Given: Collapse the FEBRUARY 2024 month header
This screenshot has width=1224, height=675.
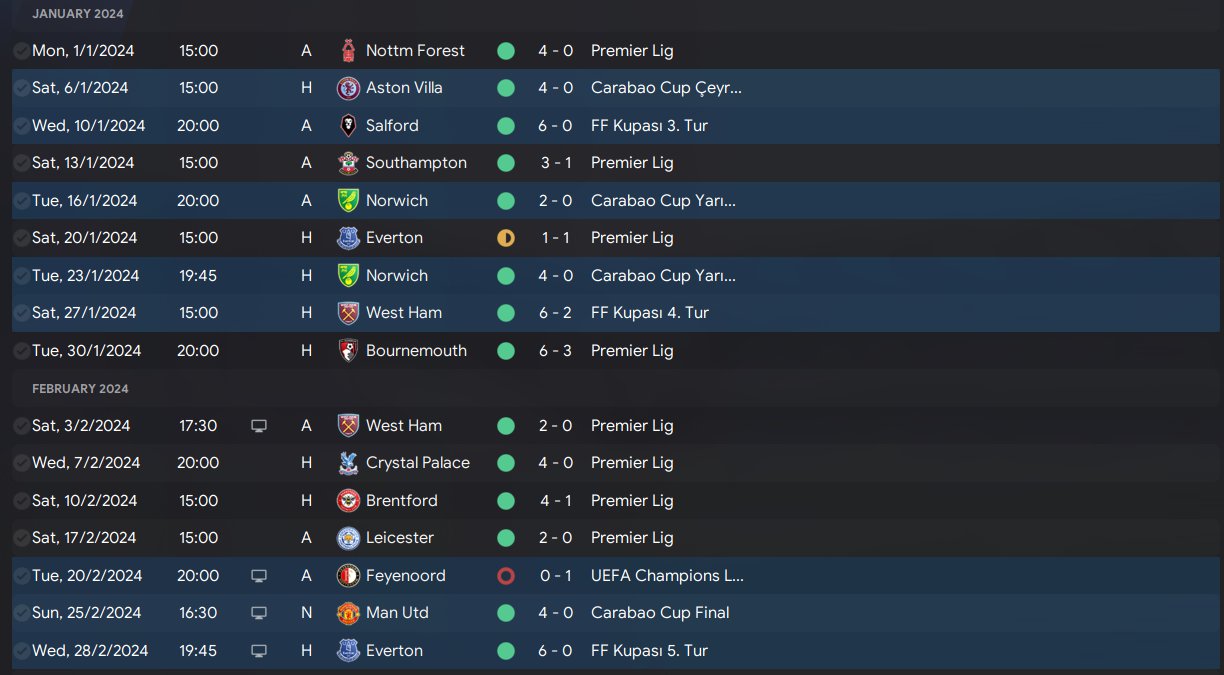Looking at the screenshot, I should pos(80,389).
